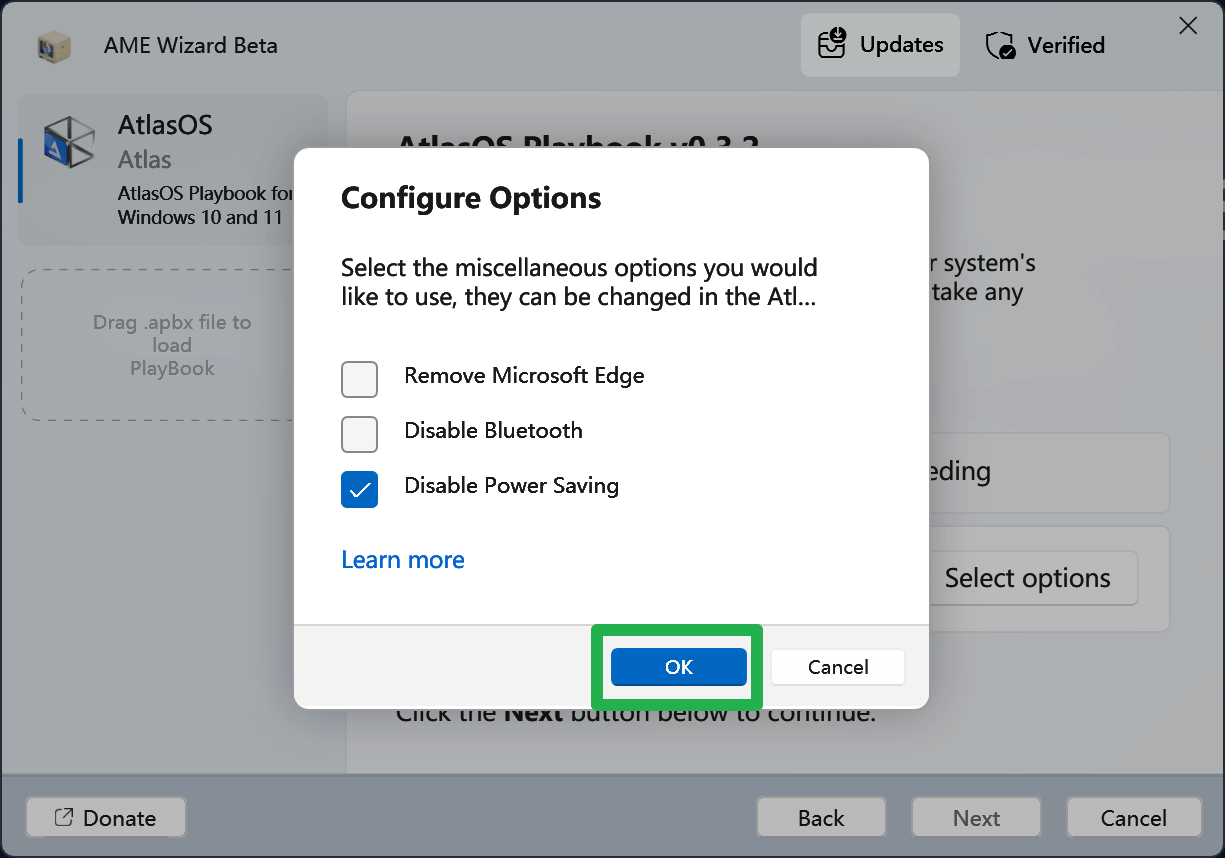Click the Verified shield indicator

click(1045, 45)
